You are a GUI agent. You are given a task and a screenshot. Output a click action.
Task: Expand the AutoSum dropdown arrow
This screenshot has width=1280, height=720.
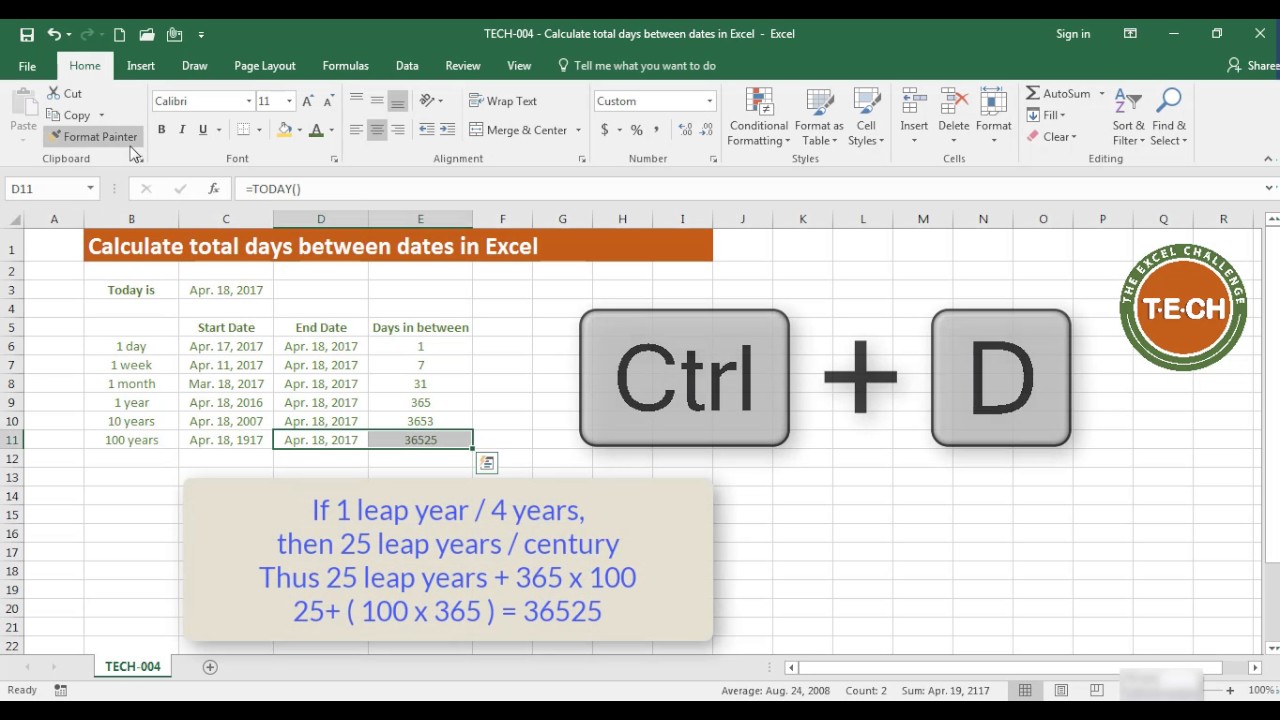[x=1102, y=94]
